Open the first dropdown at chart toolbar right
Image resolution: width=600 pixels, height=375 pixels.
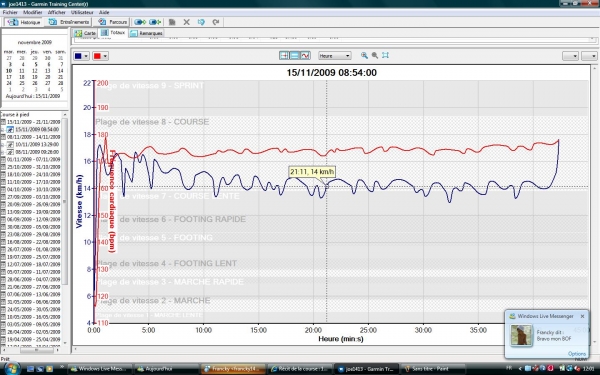570,56
